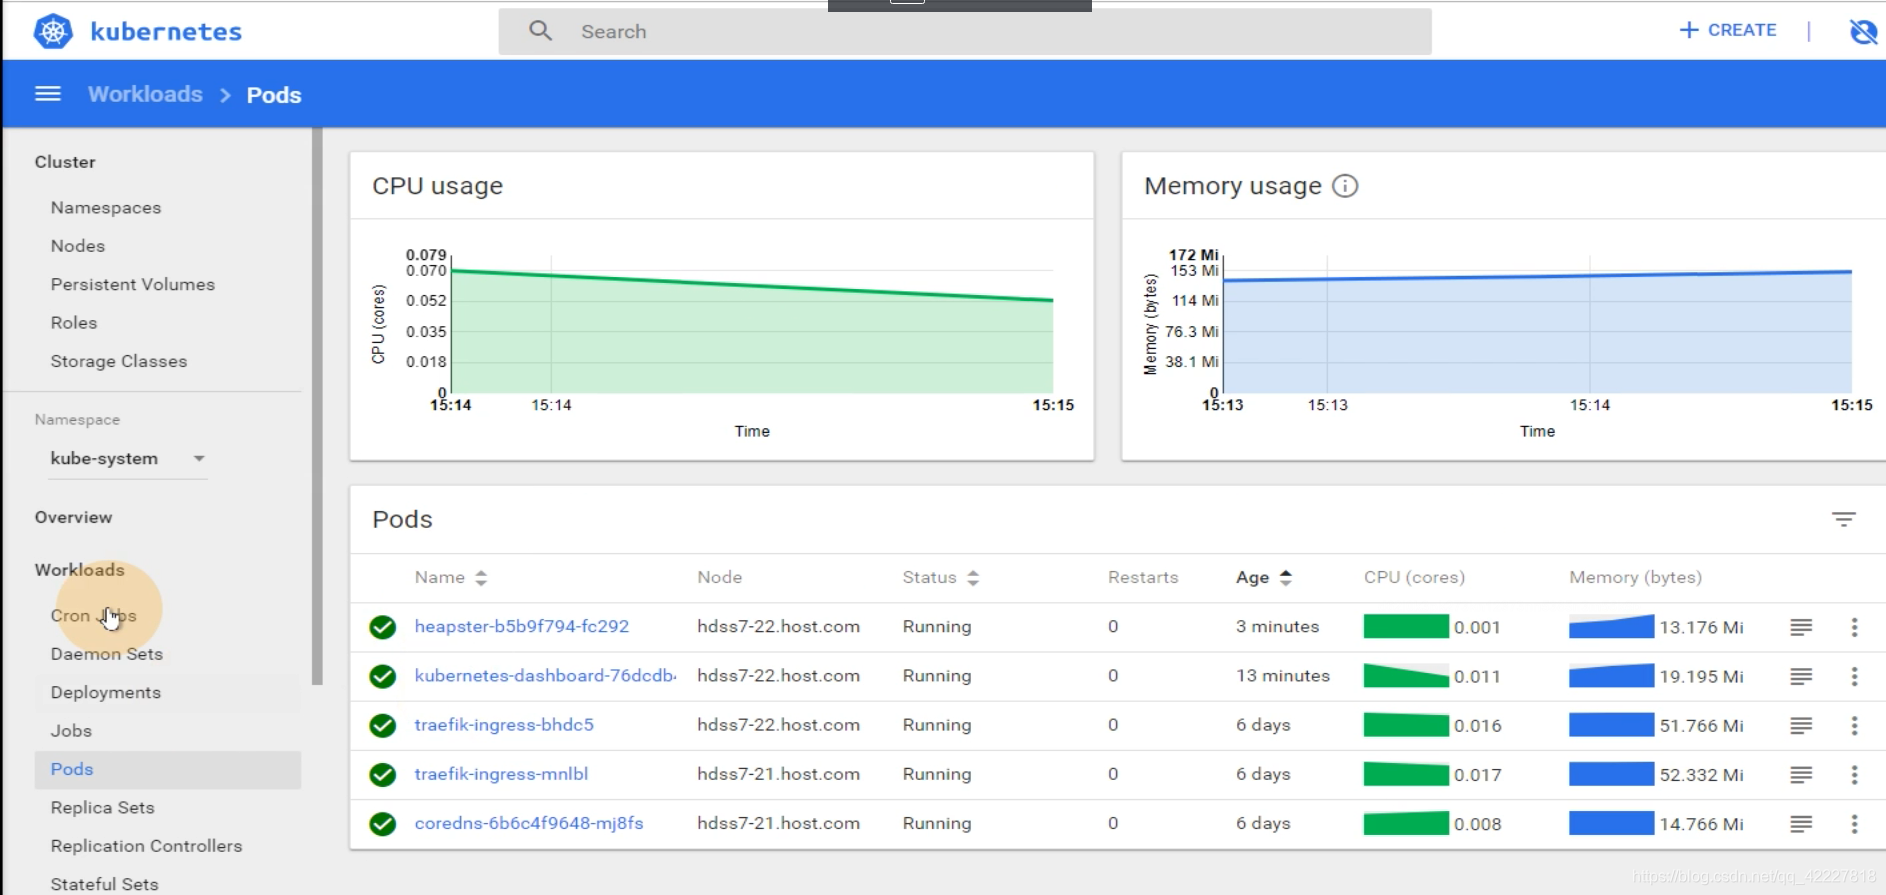Open logs icon for kubernetes-dashboard pod

coord(1801,676)
